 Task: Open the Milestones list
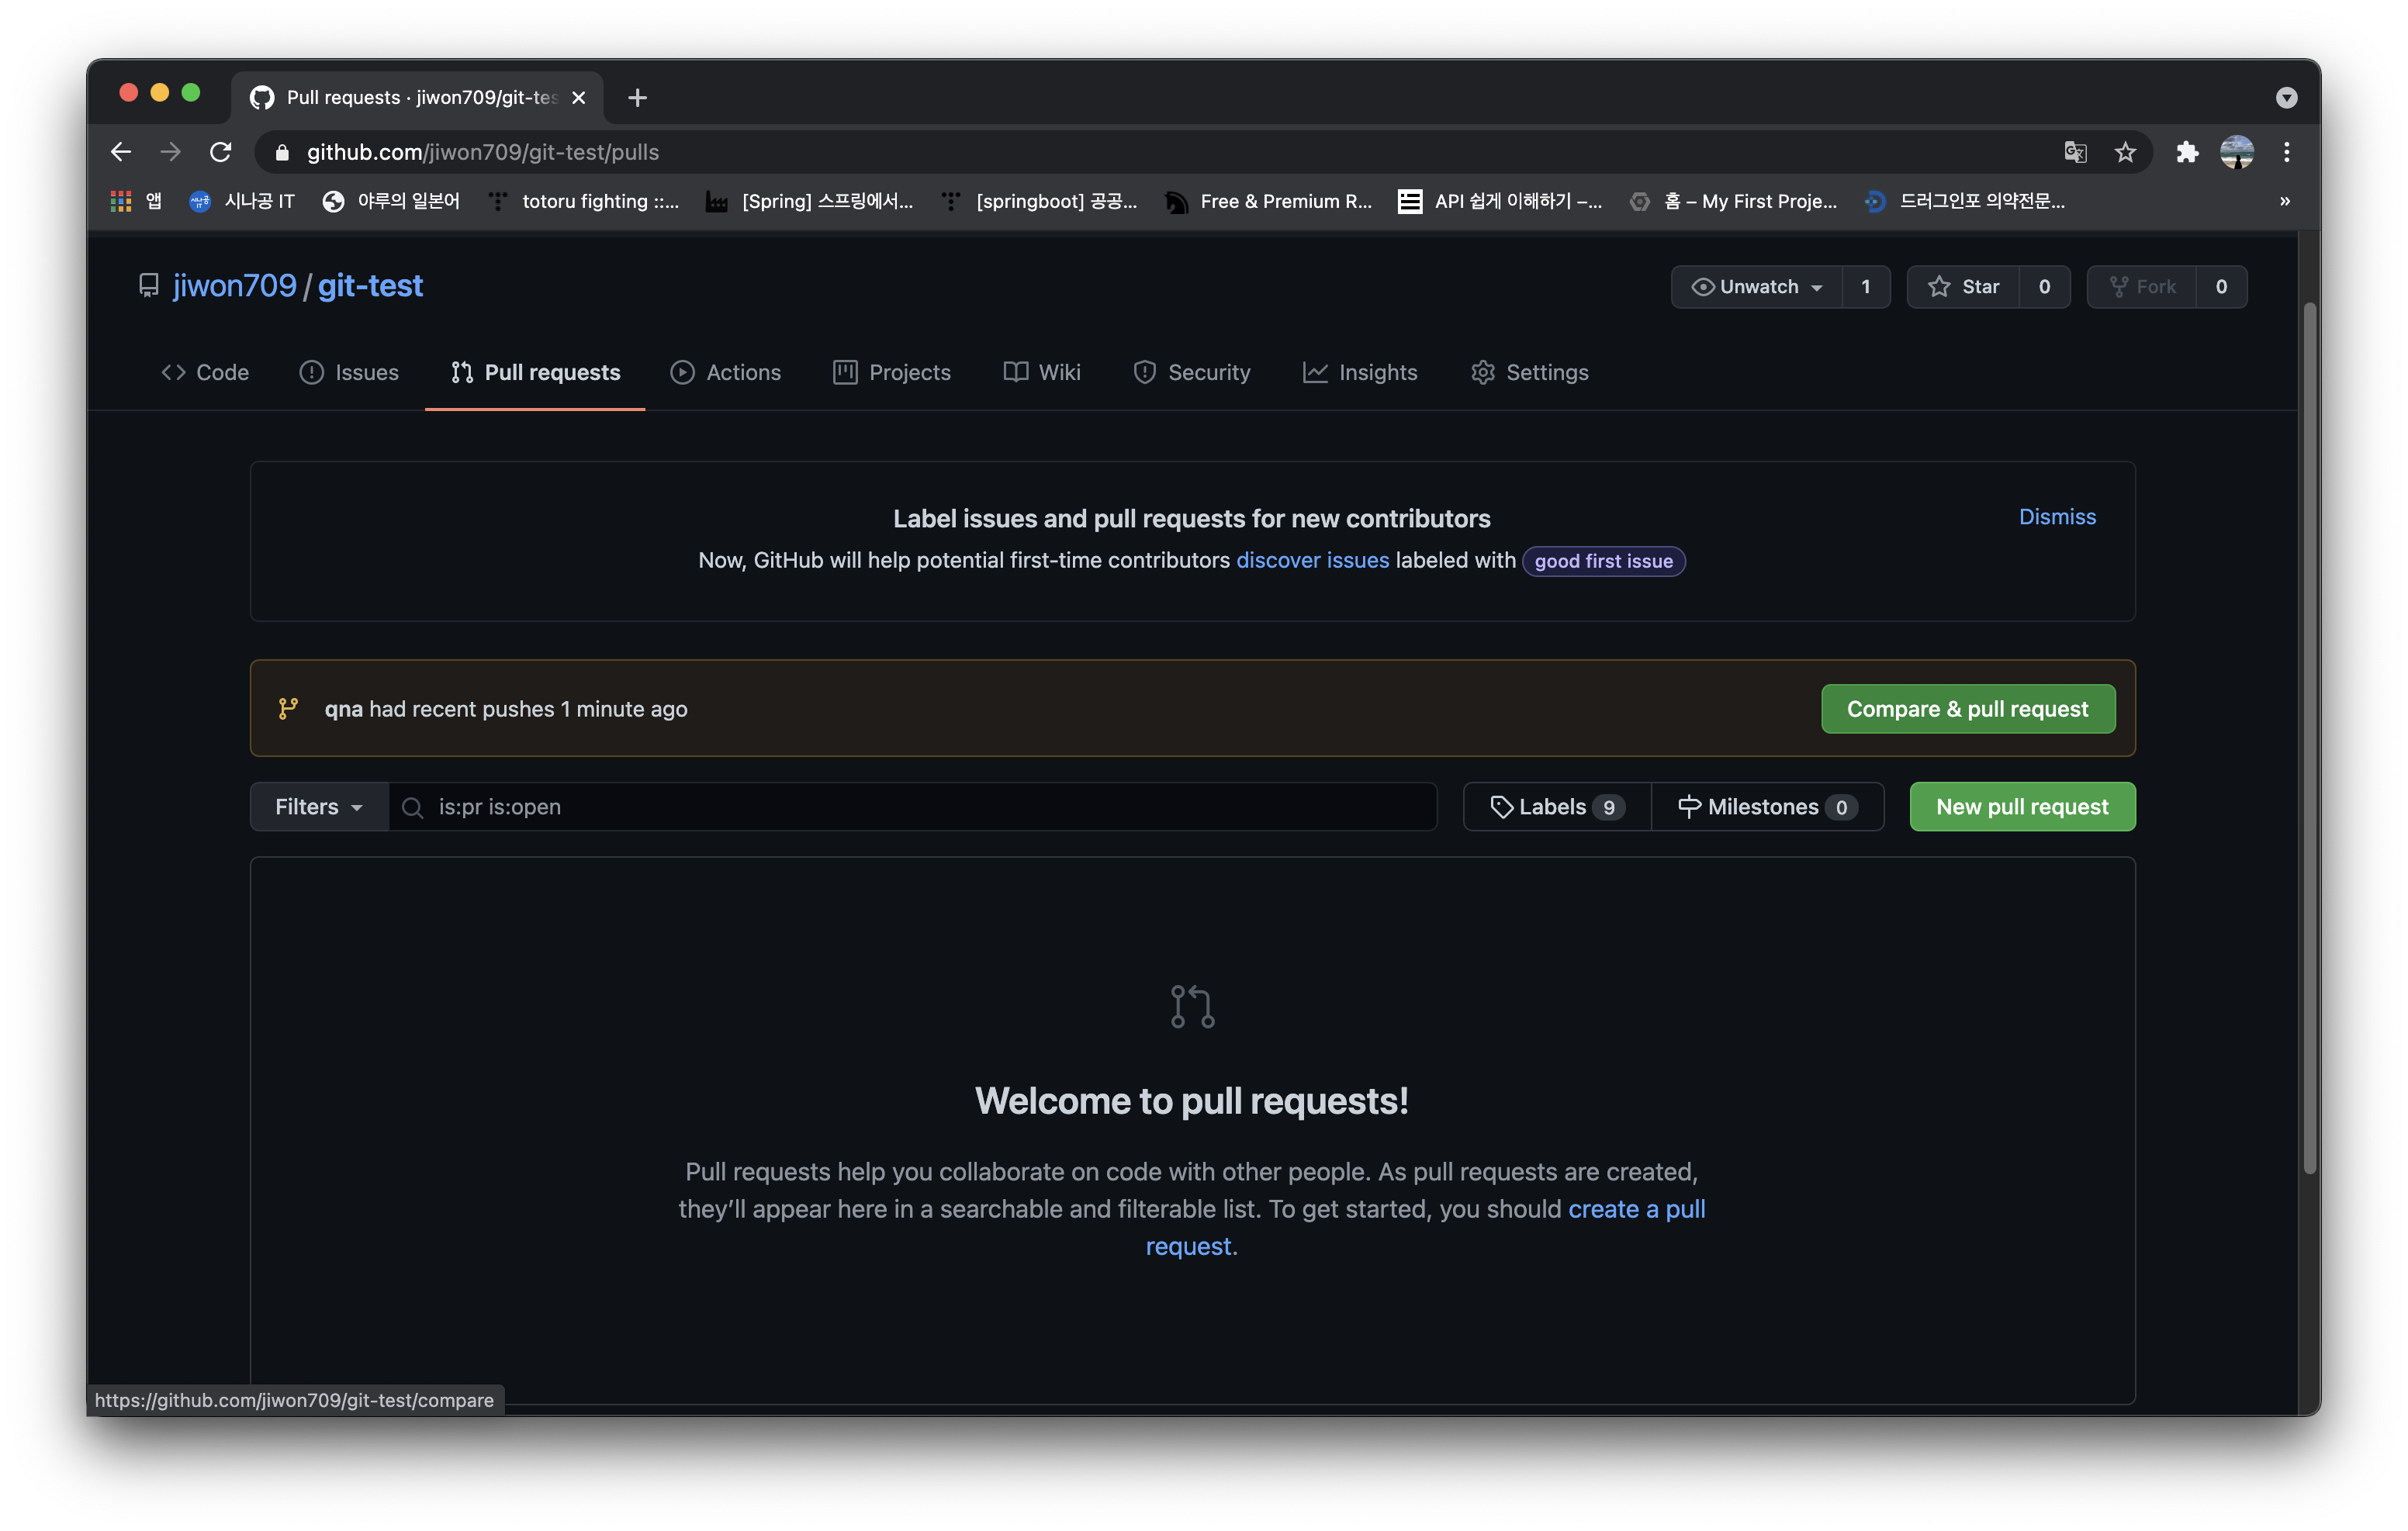click(1767, 807)
